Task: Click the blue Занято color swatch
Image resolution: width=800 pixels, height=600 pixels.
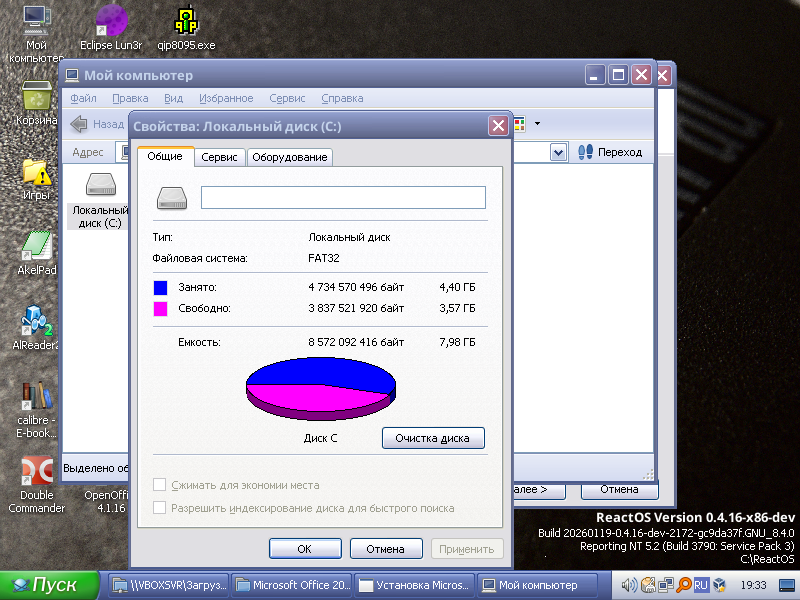Action: tap(161, 288)
